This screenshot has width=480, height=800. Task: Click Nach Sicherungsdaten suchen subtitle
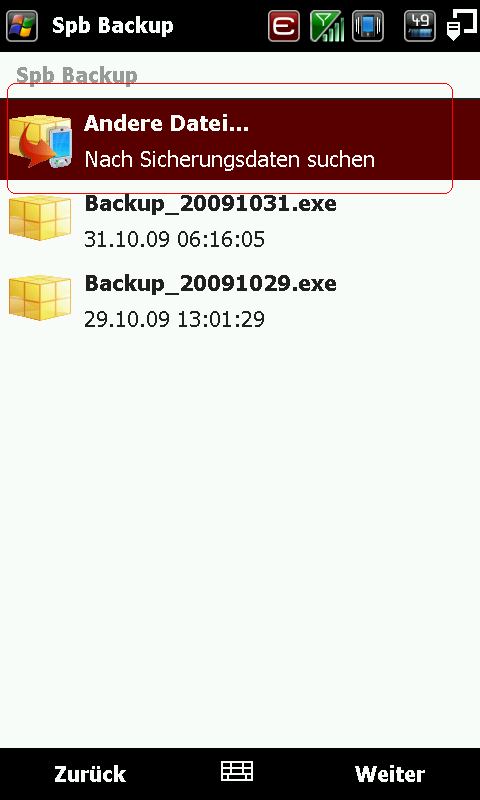click(x=230, y=160)
